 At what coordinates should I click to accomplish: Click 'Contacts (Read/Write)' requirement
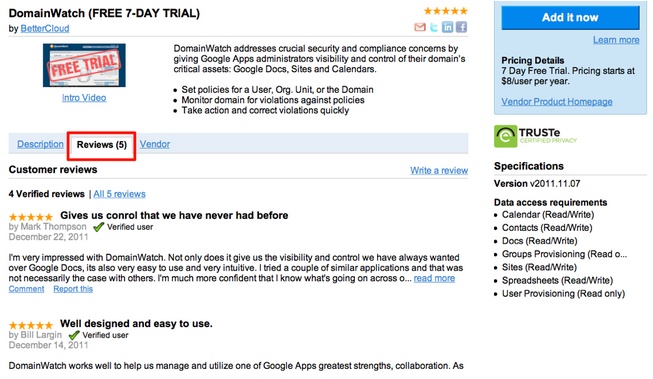(x=547, y=228)
